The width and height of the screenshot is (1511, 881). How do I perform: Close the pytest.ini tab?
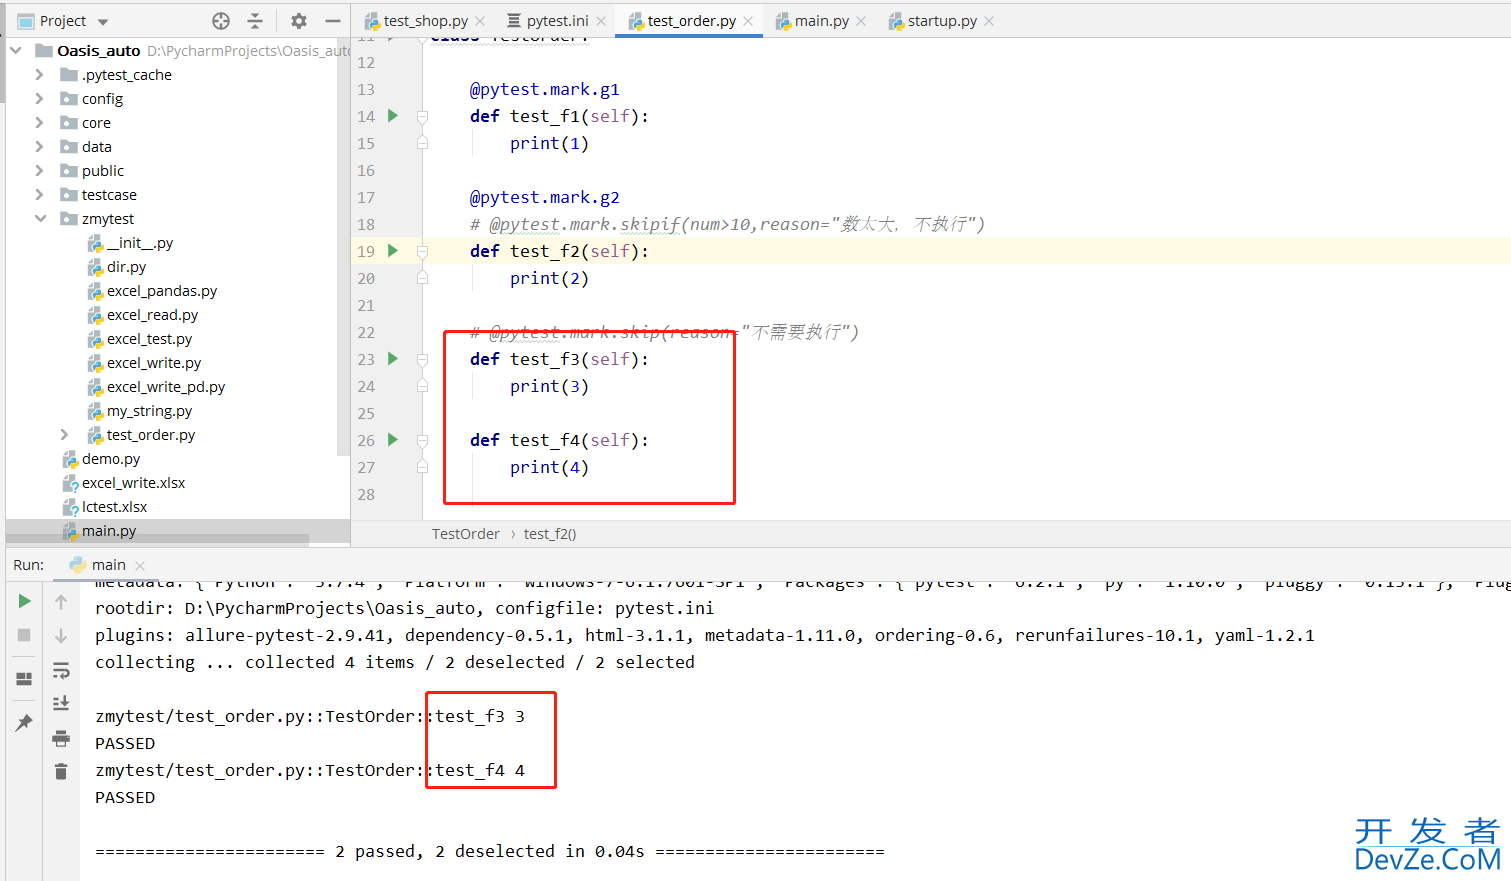coord(601,21)
